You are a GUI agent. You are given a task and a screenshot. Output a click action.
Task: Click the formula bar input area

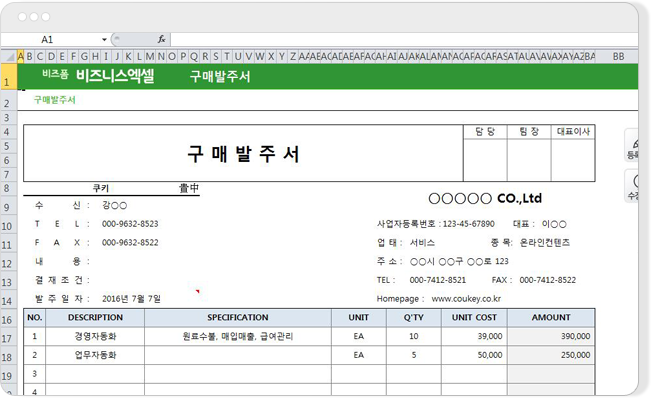pyautogui.click(x=404, y=39)
